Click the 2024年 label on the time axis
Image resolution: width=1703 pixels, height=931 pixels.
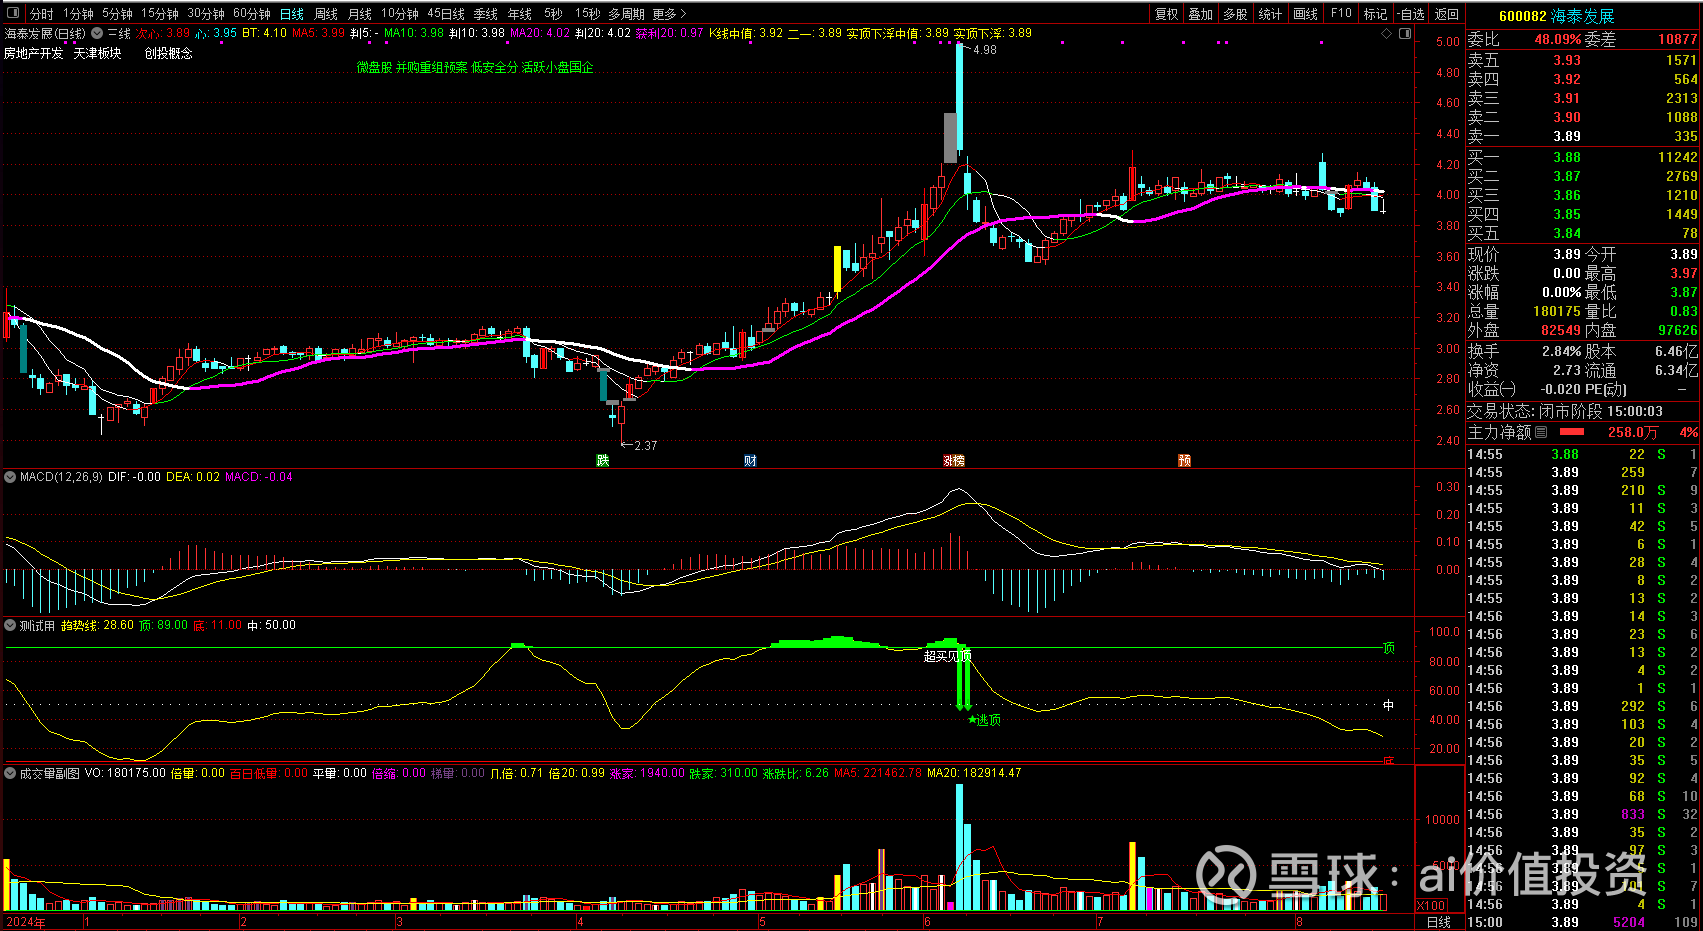click(x=26, y=922)
